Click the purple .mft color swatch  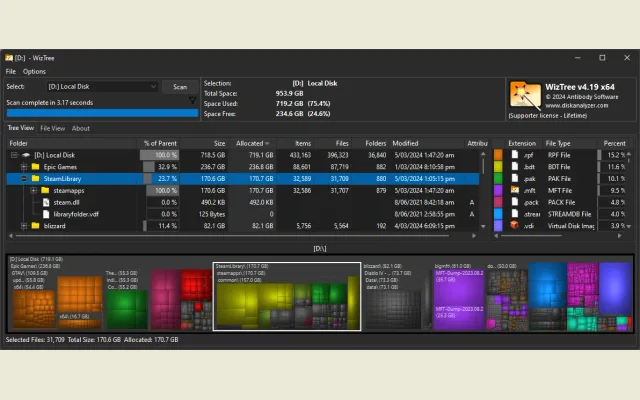pos(498,190)
